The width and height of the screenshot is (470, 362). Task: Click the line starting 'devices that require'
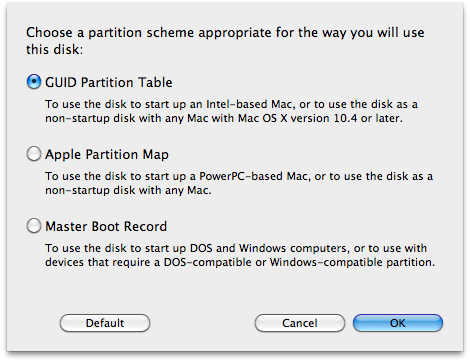pyautogui.click(x=240, y=262)
